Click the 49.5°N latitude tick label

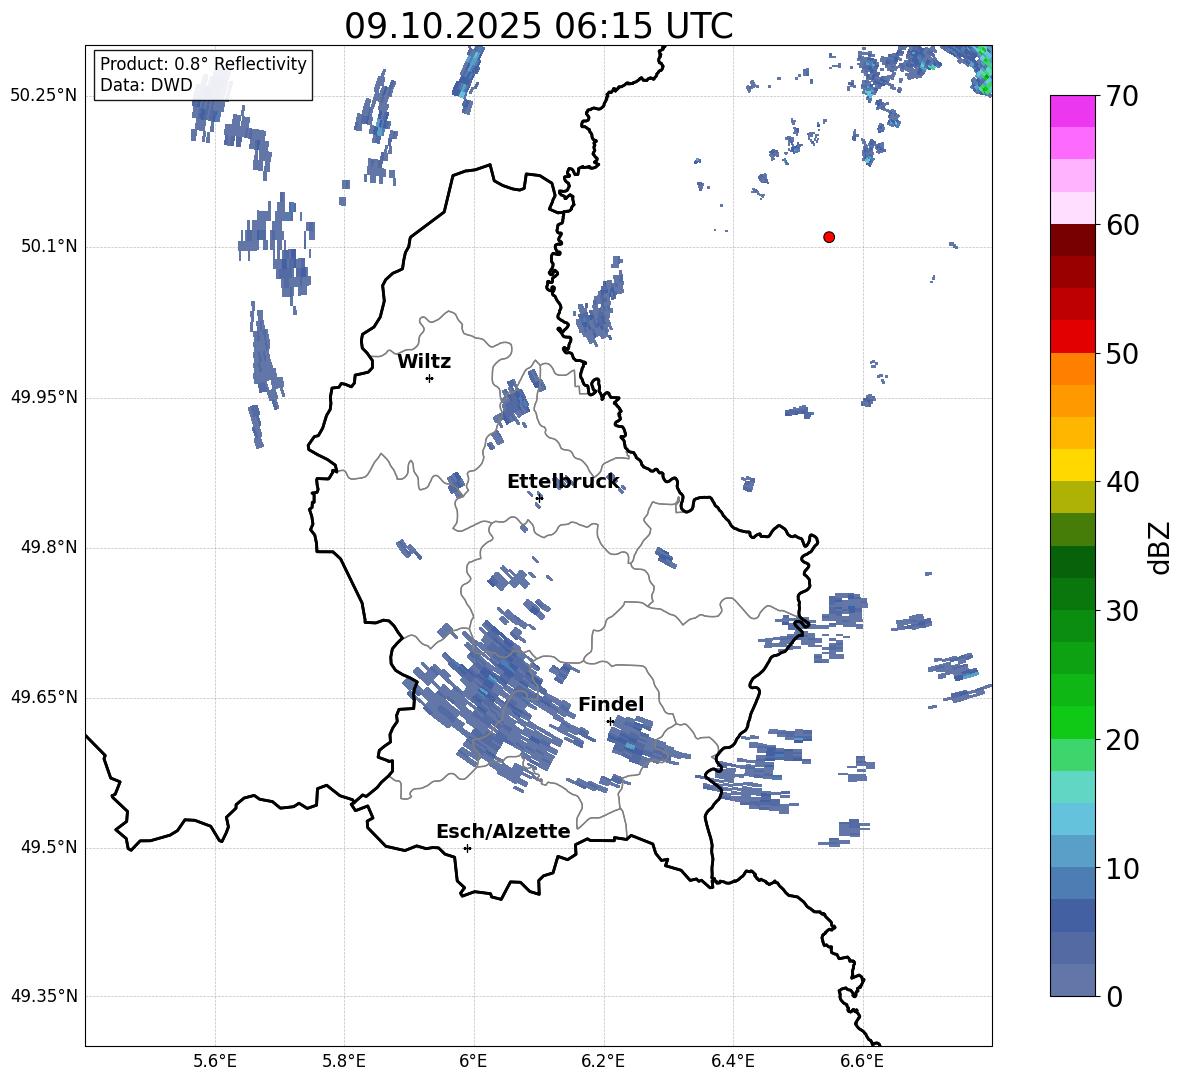tap(50, 847)
